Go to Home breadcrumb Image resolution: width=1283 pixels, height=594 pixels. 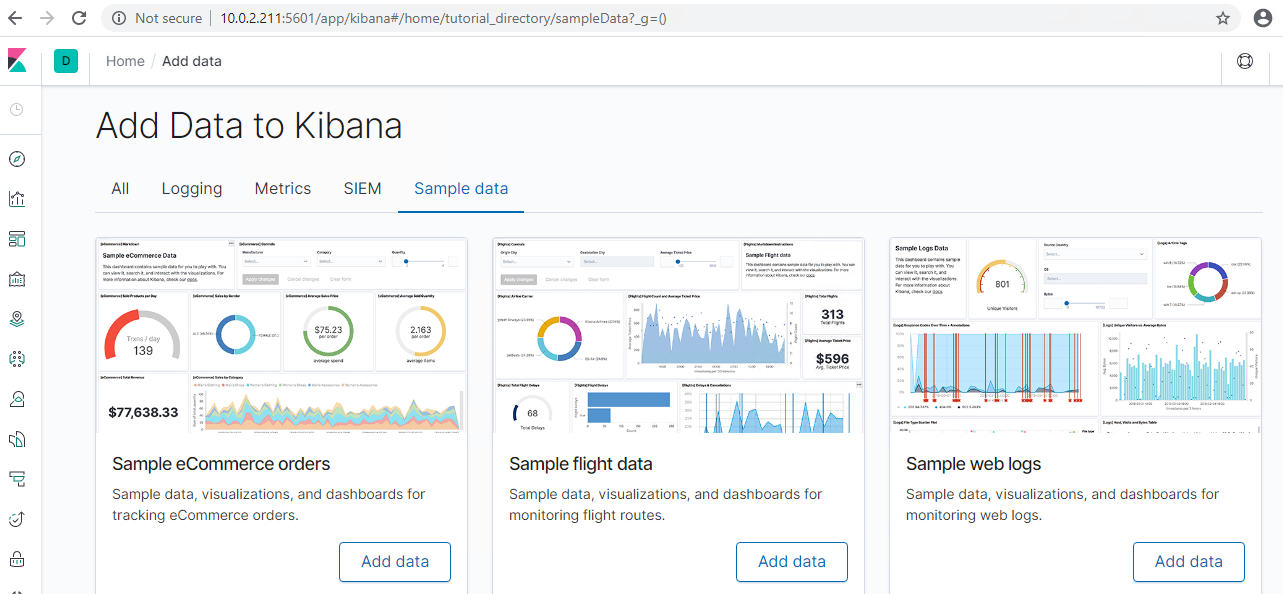coord(125,61)
